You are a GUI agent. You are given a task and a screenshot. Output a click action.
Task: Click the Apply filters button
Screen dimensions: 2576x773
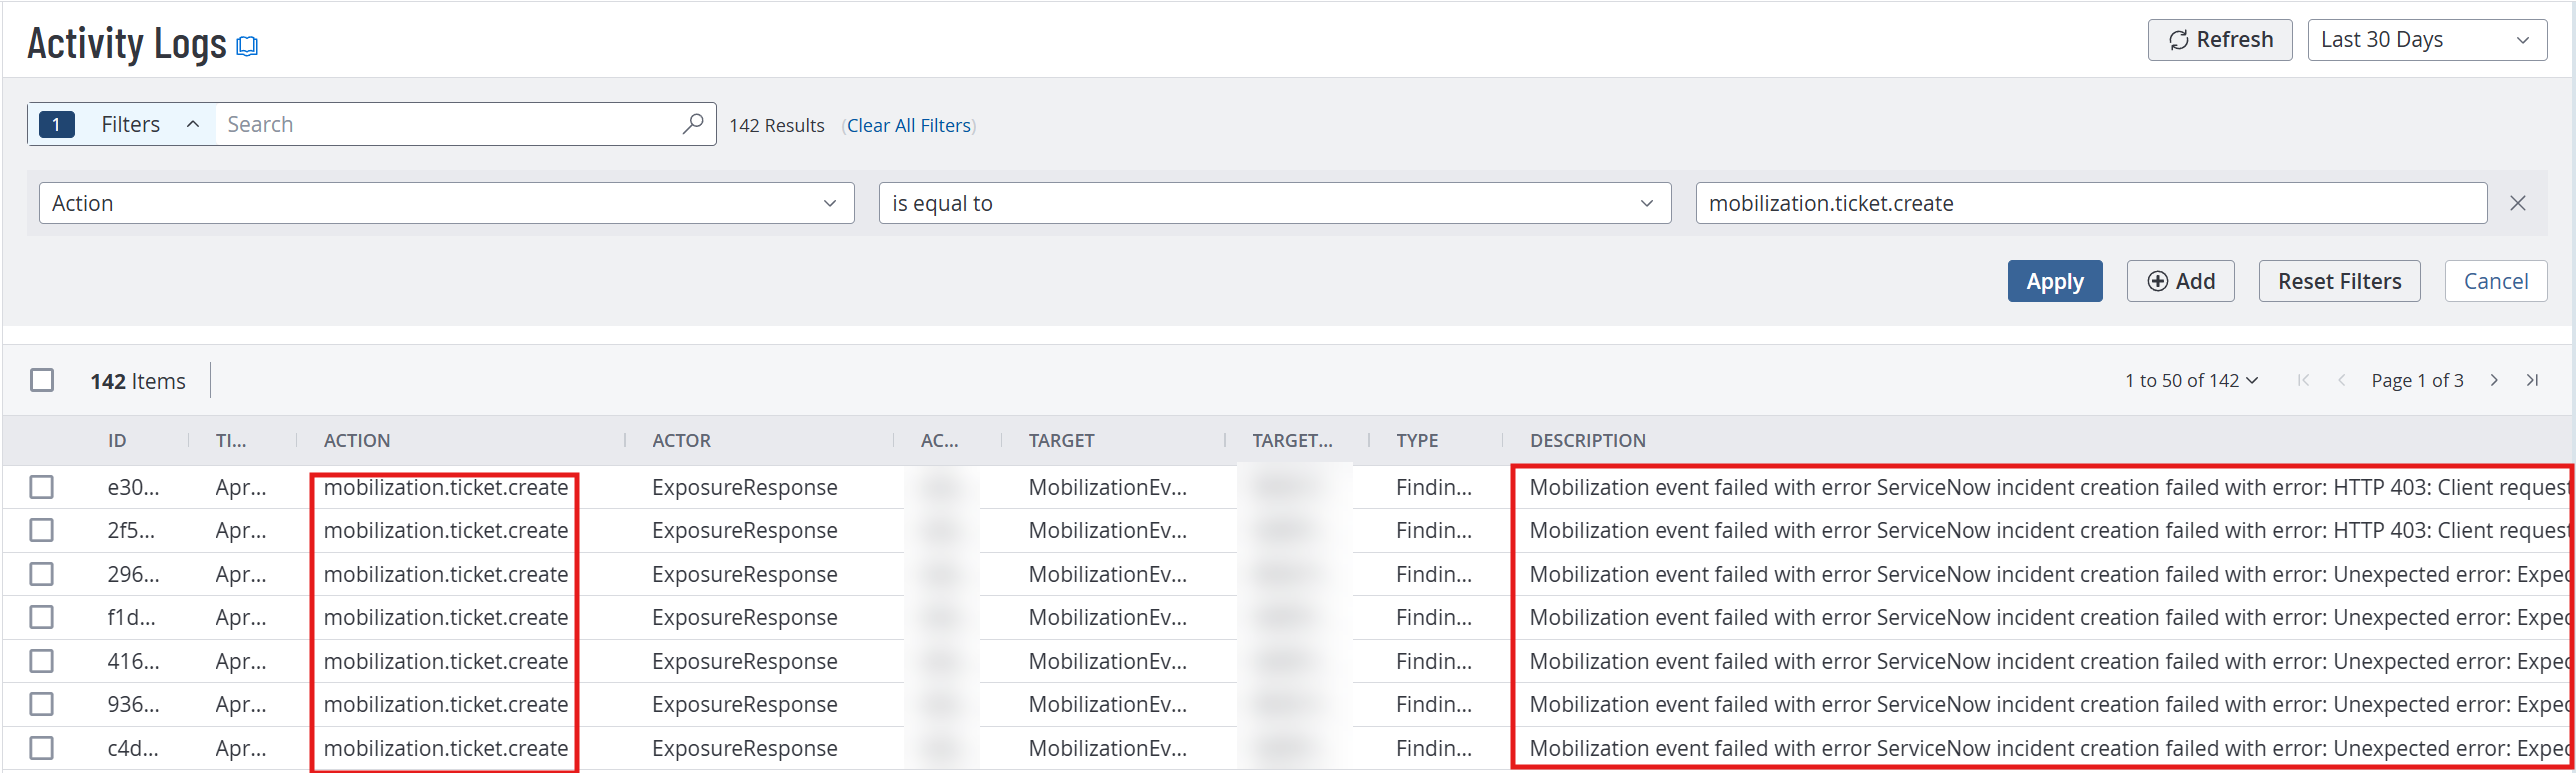(x=2054, y=281)
